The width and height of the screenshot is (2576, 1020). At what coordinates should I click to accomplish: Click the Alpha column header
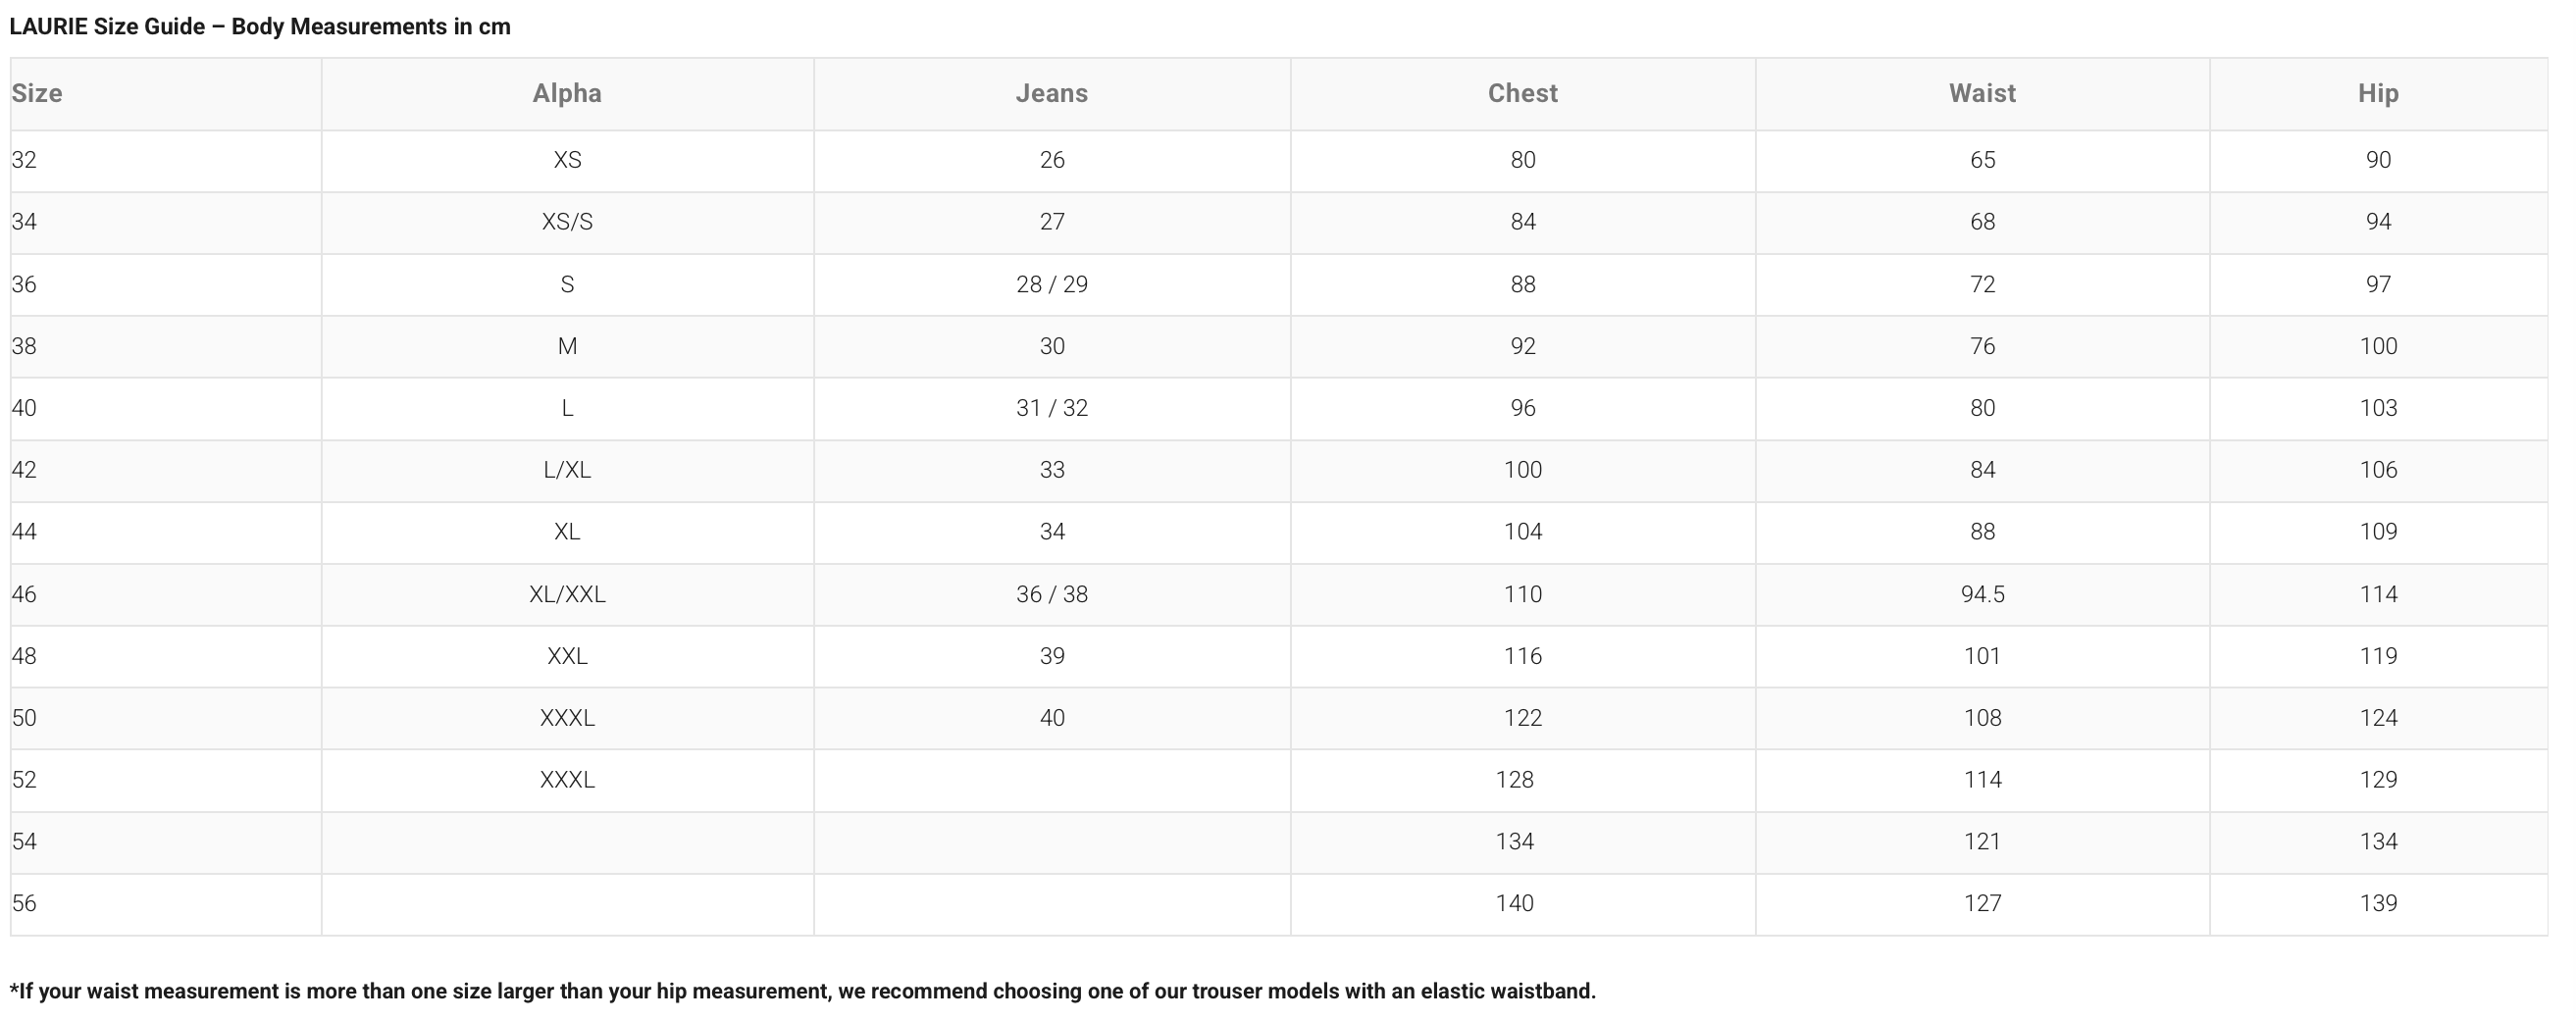567,93
